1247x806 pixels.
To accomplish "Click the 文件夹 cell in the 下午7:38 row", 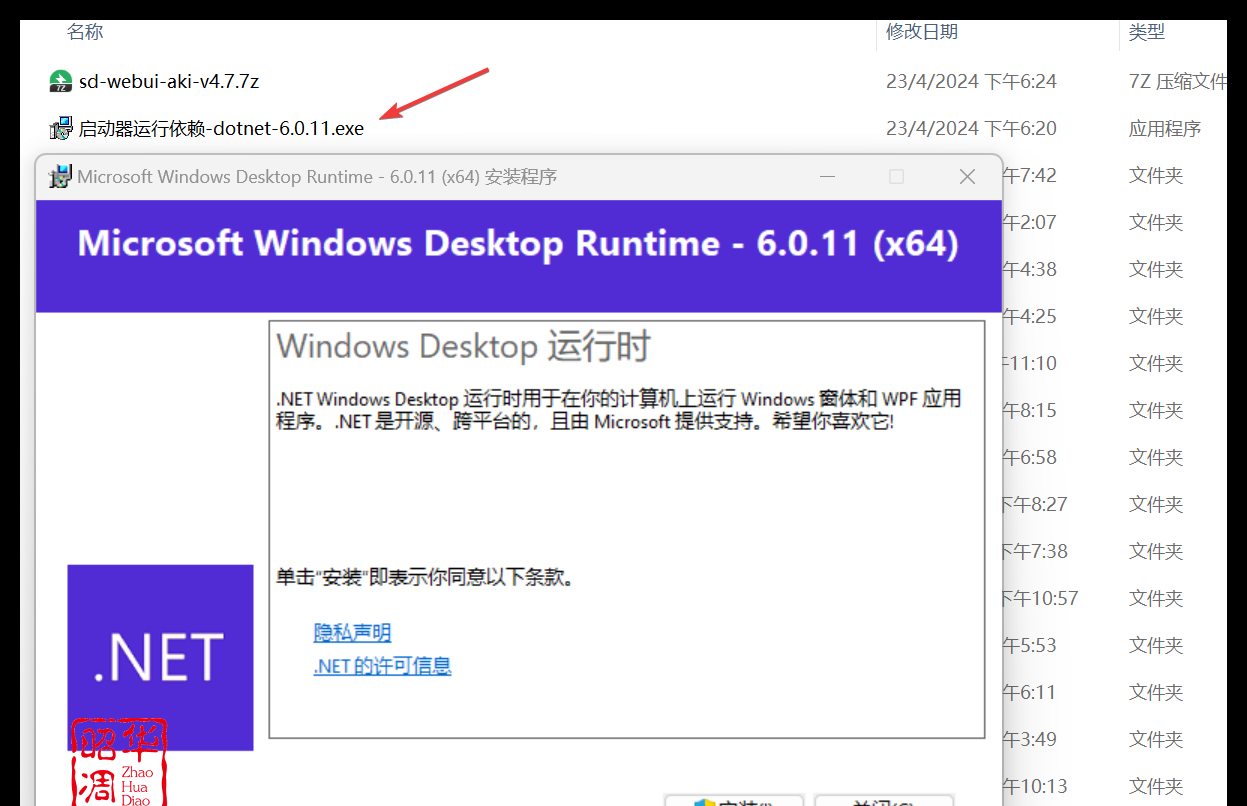I will [1156, 551].
